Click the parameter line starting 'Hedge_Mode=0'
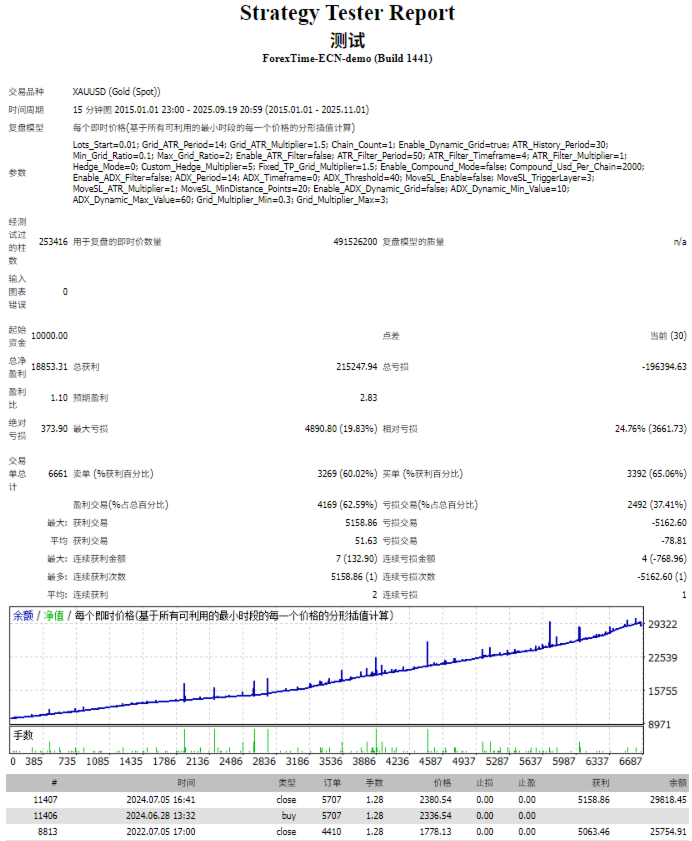Screen dimensions: 692x841 (358, 167)
